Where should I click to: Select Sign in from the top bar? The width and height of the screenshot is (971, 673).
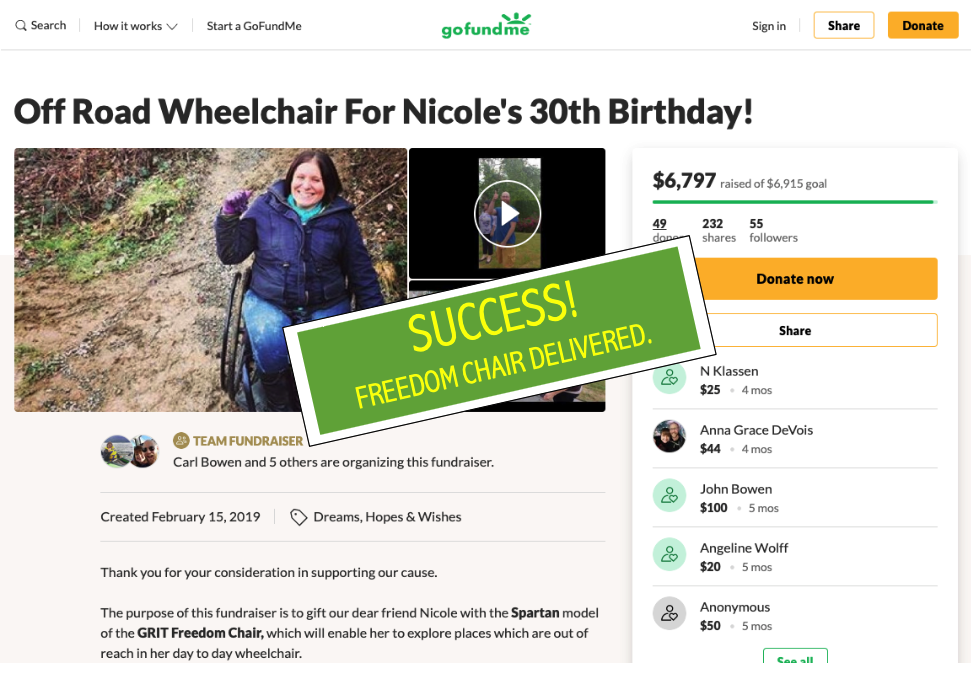click(x=768, y=25)
